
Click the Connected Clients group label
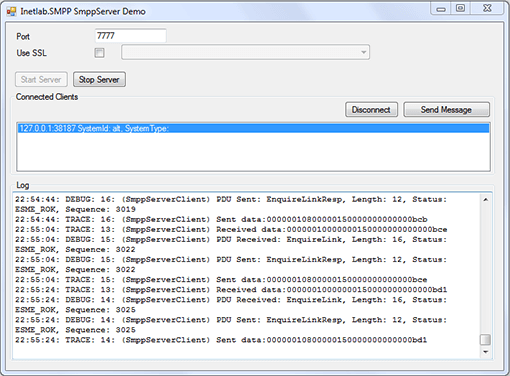[x=47, y=97]
